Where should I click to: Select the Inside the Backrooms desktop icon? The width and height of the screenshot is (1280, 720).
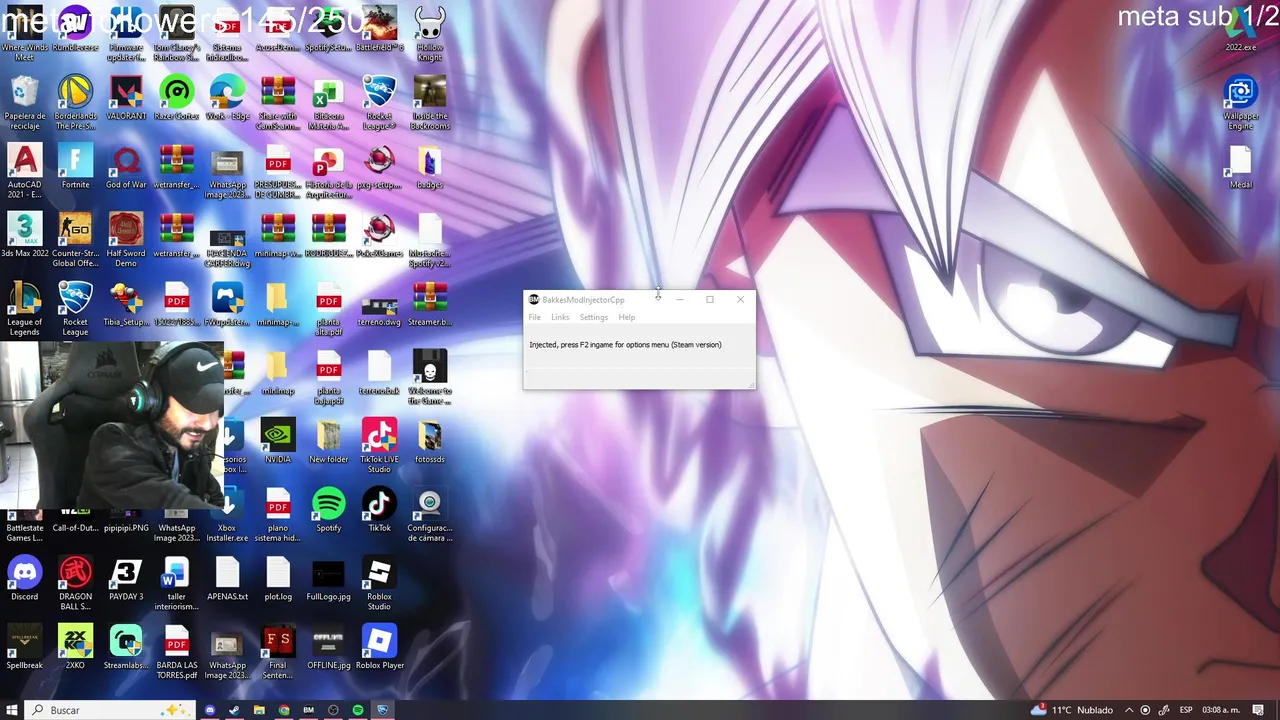(430, 102)
